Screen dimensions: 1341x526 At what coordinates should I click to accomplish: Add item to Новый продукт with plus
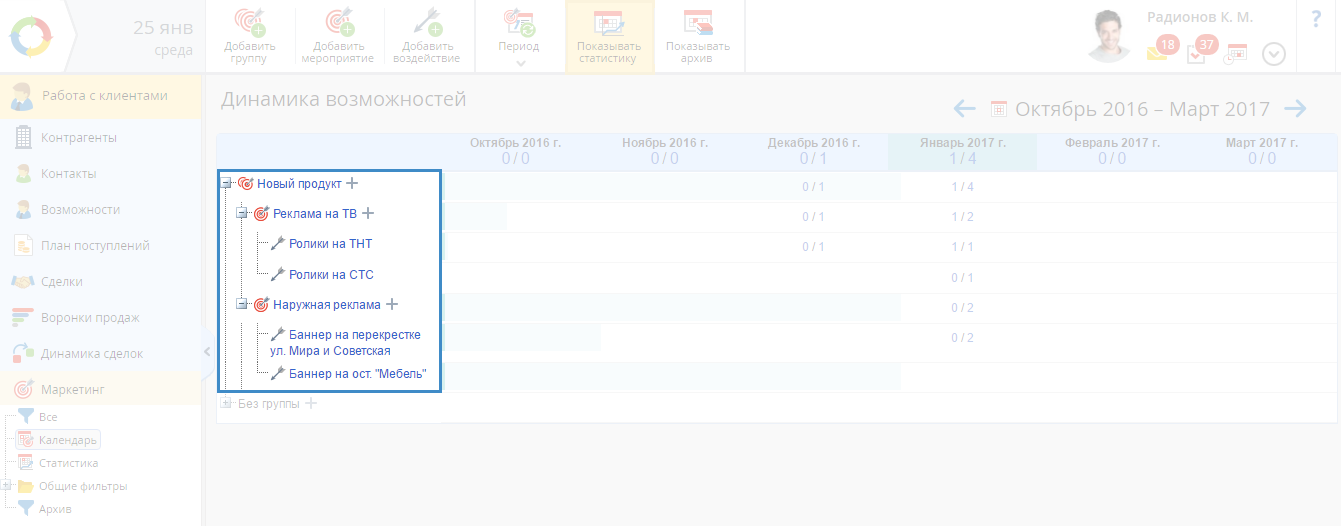pos(352,184)
